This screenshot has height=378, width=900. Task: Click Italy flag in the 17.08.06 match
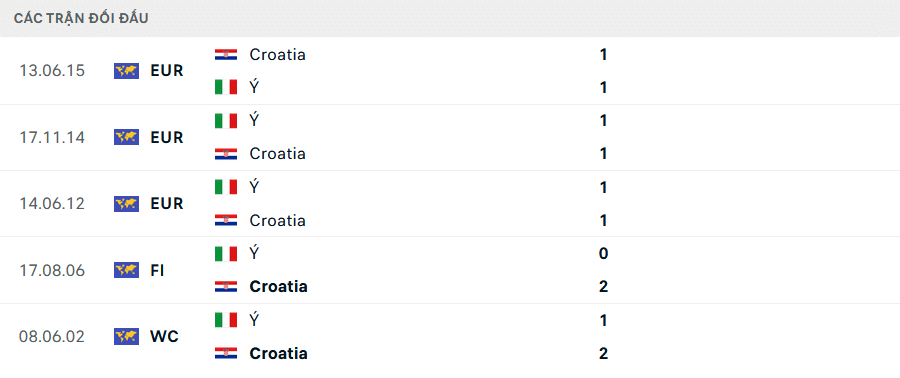(x=226, y=254)
